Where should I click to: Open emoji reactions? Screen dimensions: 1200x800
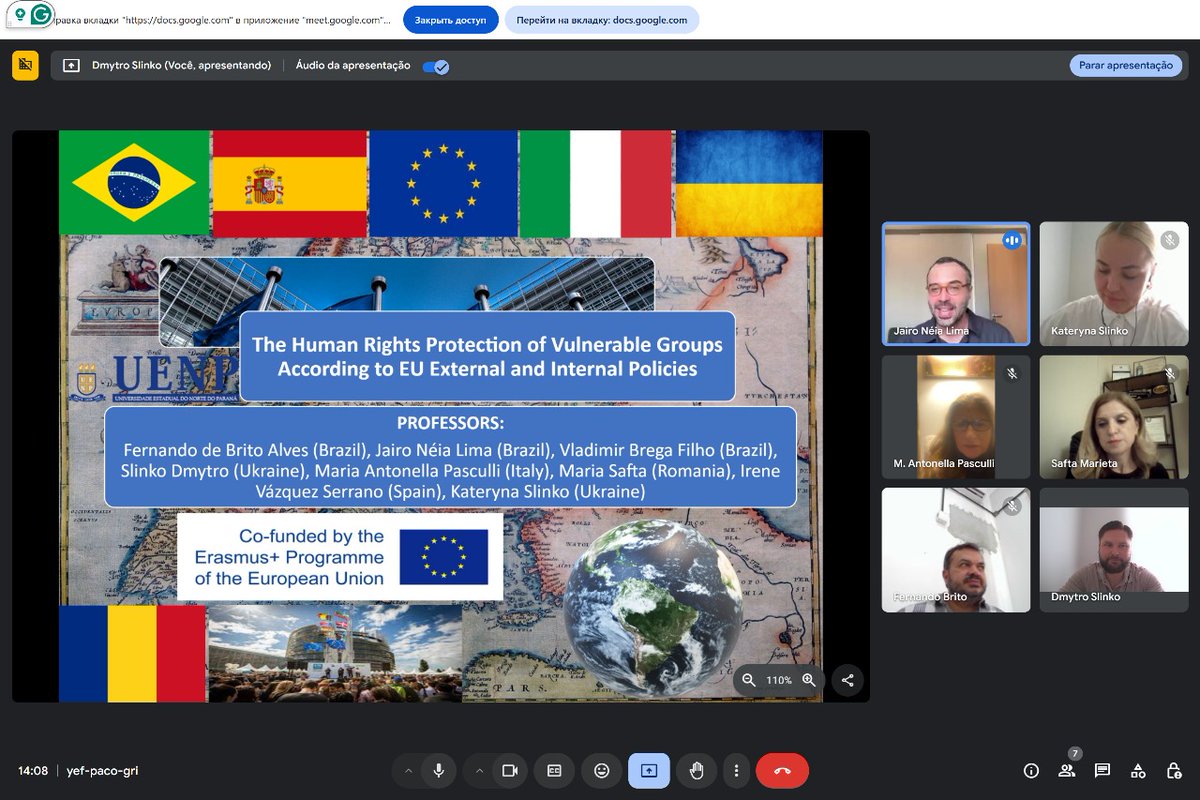602,770
